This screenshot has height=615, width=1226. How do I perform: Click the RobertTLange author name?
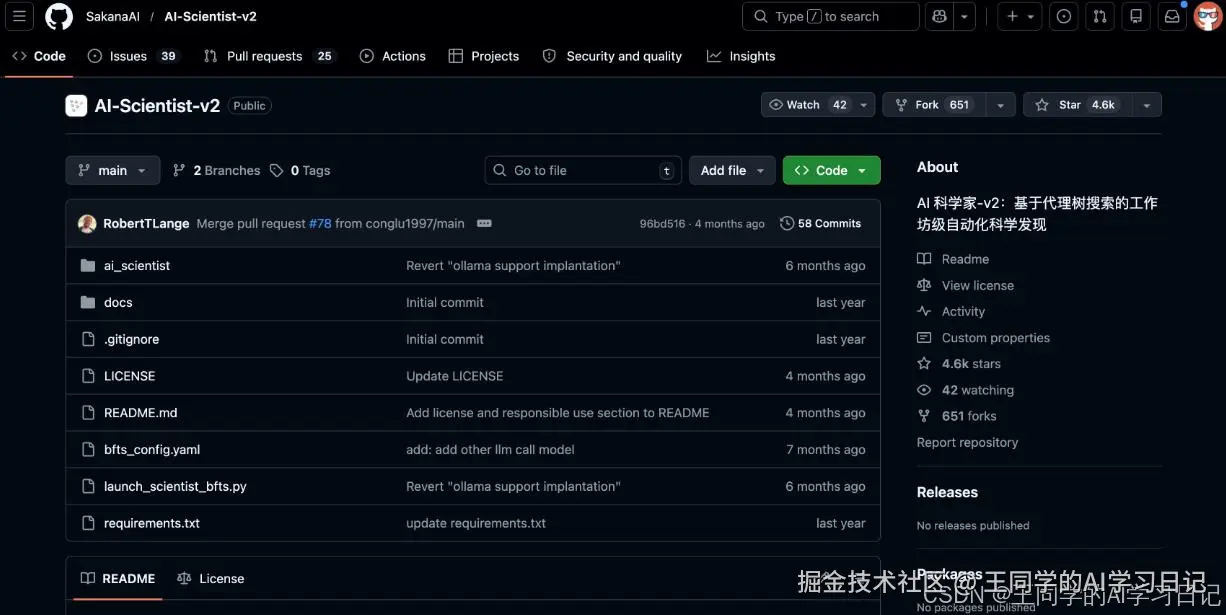click(146, 224)
